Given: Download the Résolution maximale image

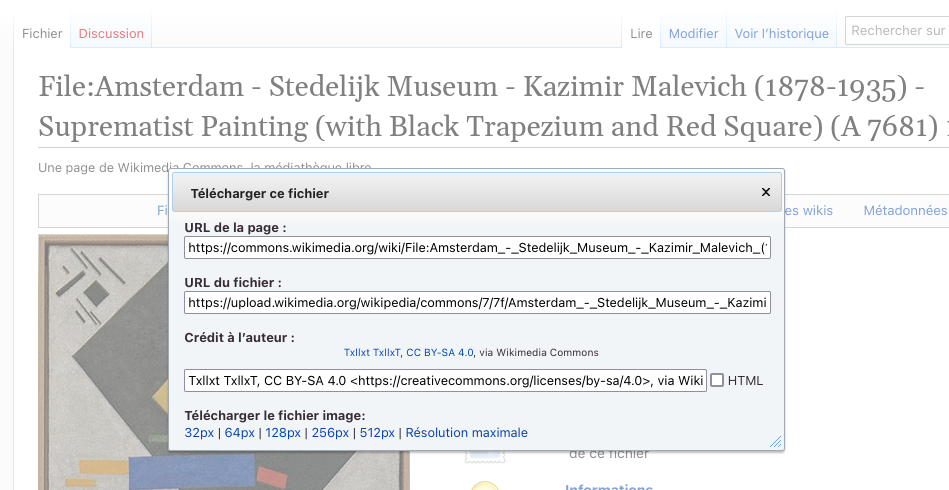Looking at the screenshot, I should point(466,433).
